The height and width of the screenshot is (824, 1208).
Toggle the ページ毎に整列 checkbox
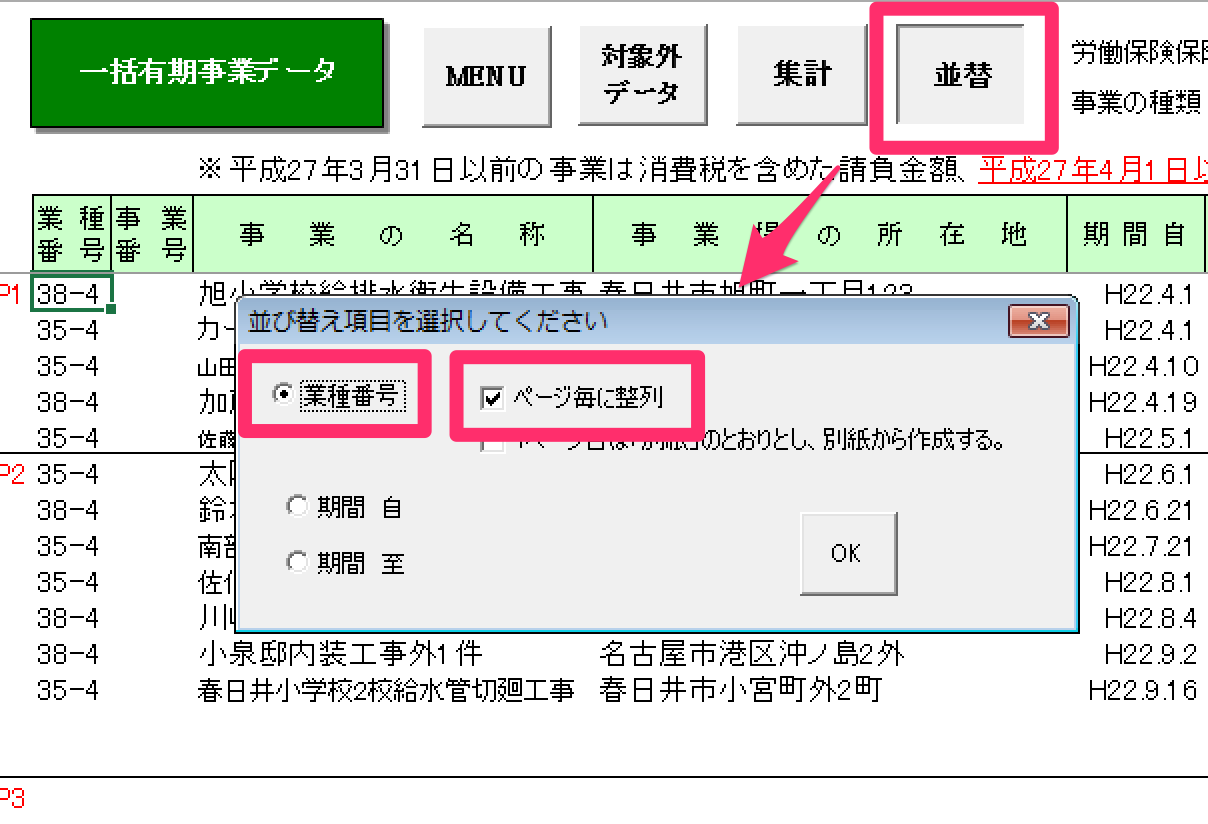pos(491,398)
